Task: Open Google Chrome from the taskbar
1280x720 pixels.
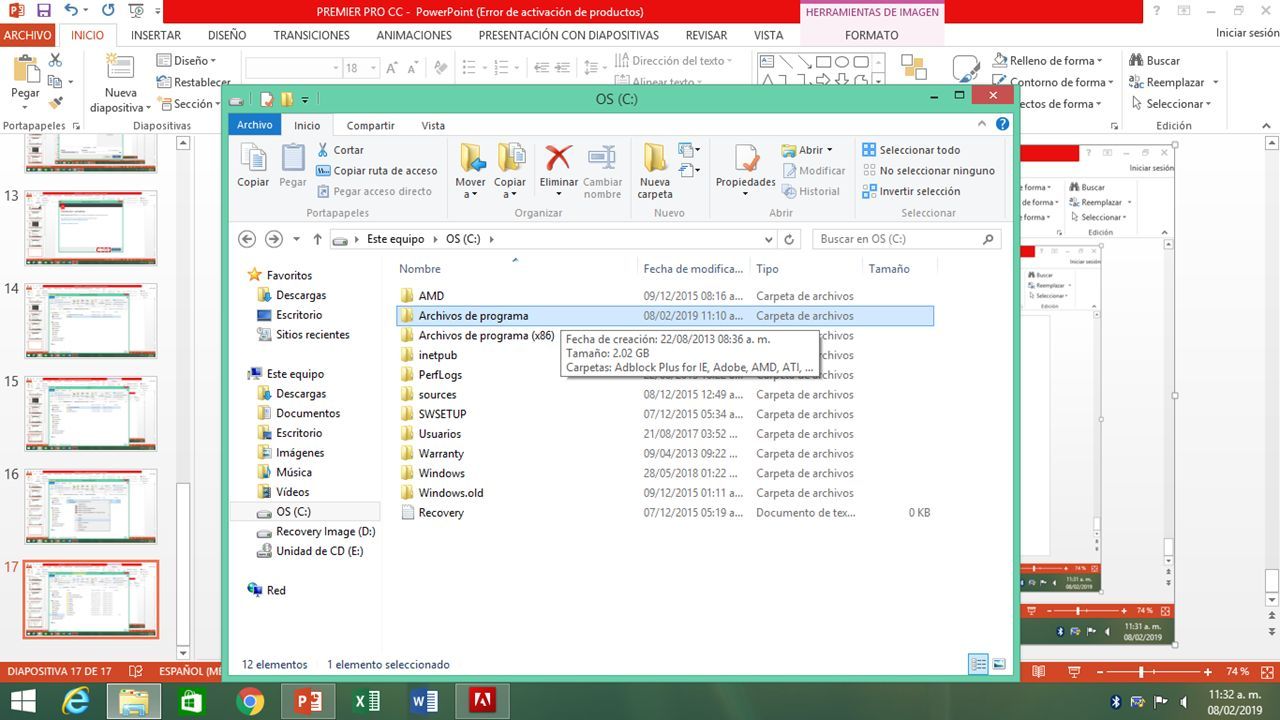Action: (250, 702)
